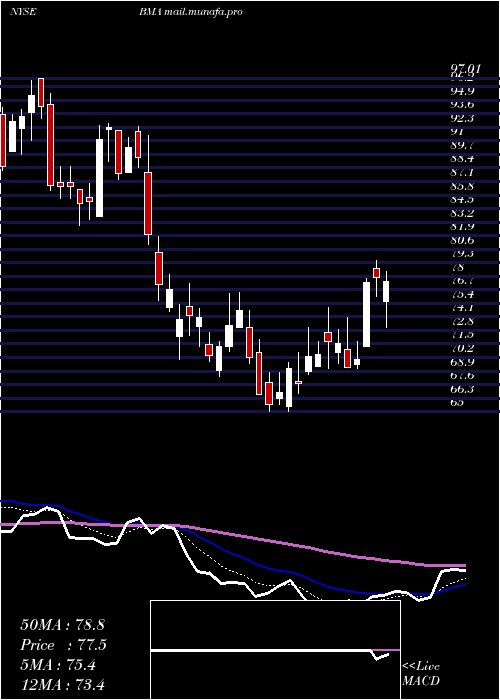
Task: Select the 76.7 price axis label
Action: pos(462,281)
